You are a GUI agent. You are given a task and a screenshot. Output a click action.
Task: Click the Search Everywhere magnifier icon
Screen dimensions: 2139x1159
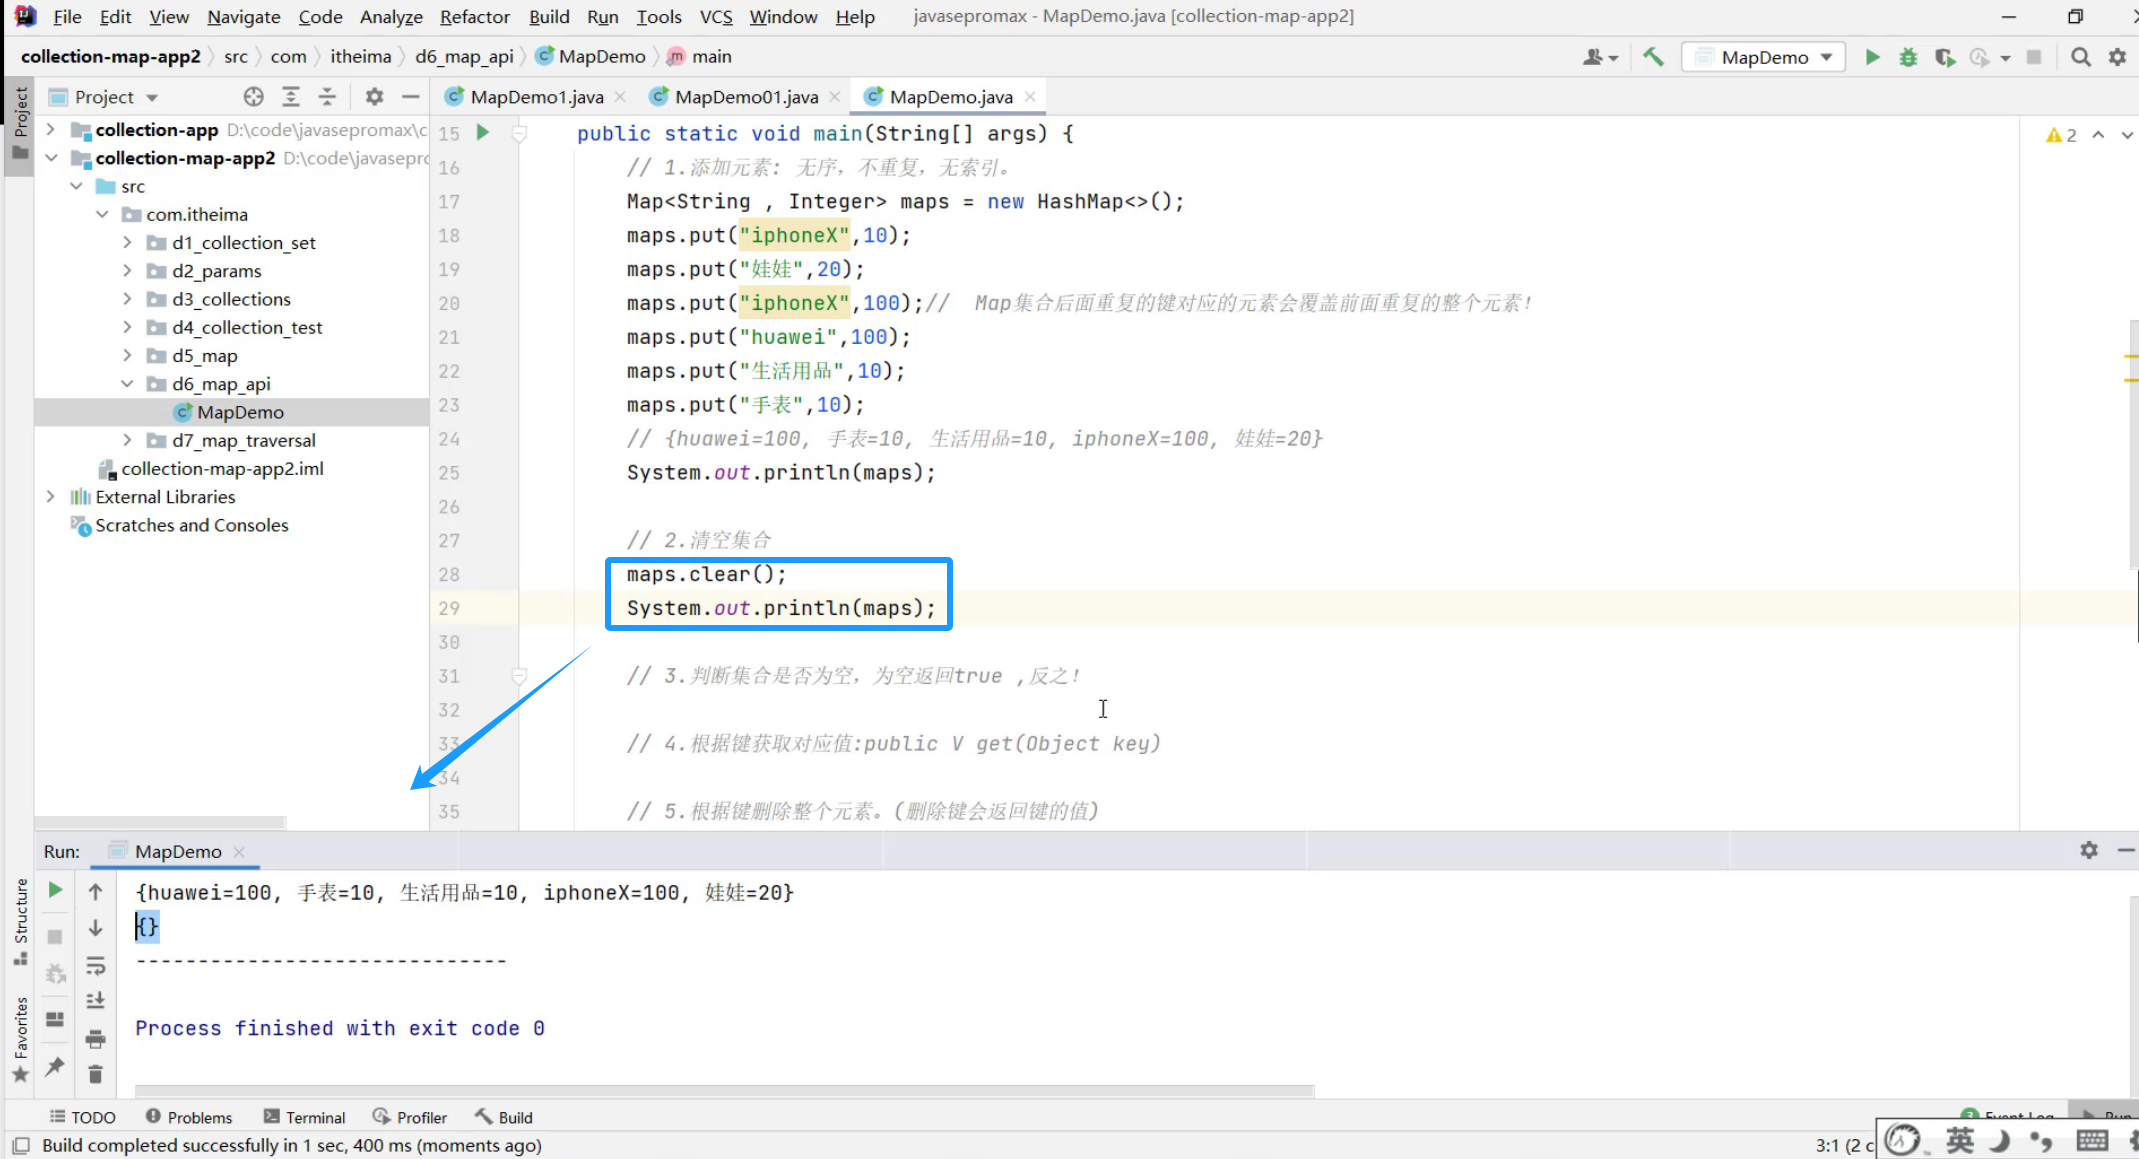pyautogui.click(x=2081, y=57)
